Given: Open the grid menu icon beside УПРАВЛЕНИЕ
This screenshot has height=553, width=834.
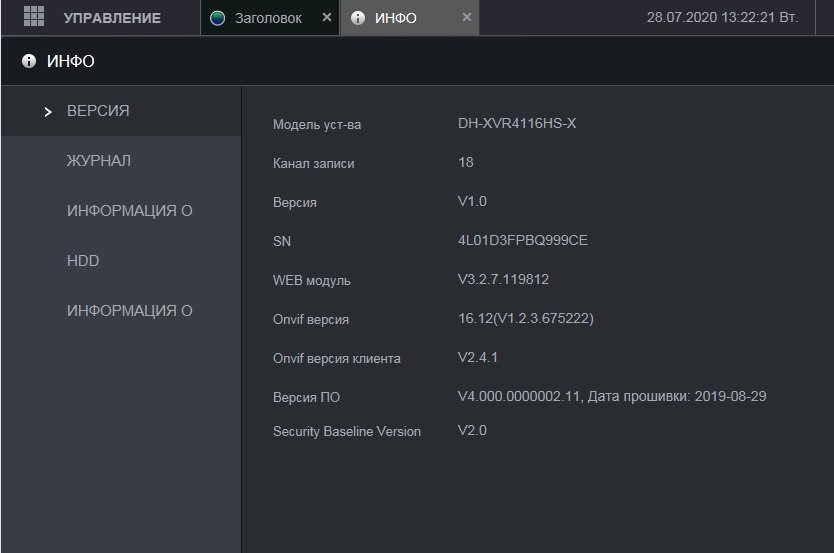Looking at the screenshot, I should pyautogui.click(x=34, y=17).
